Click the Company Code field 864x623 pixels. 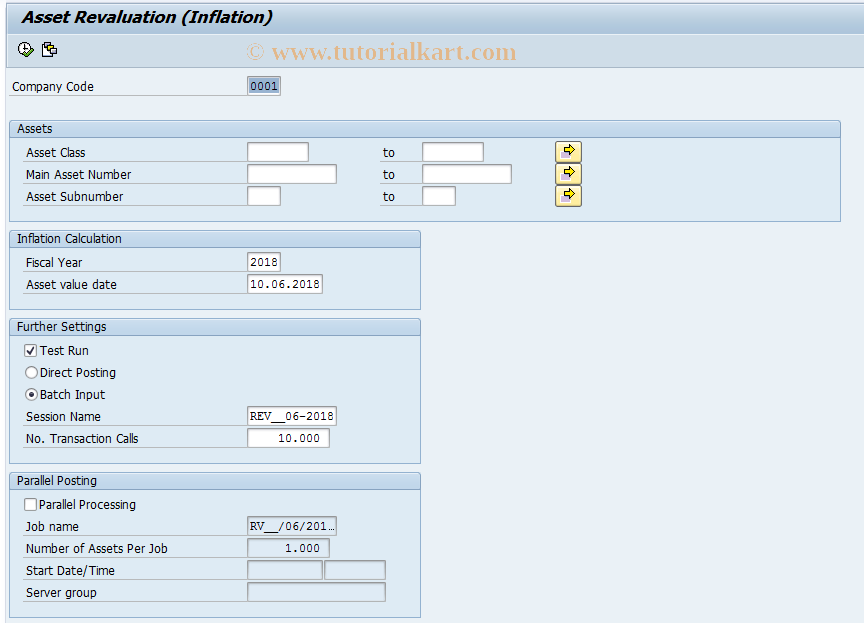click(x=262, y=86)
